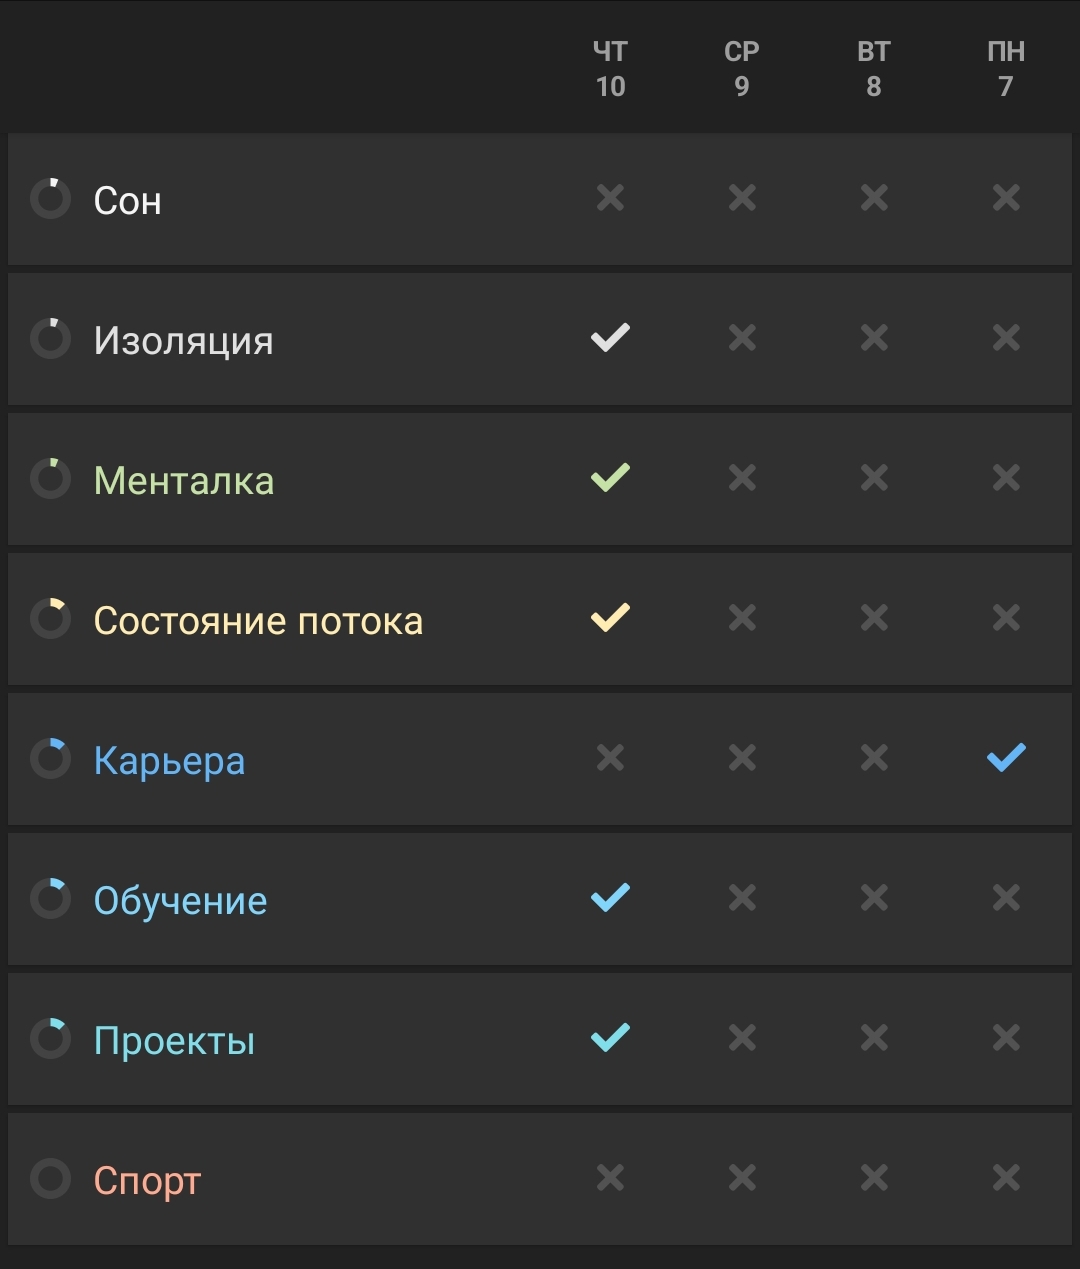Click the empty ring icon beside Спорт
This screenshot has width=1080, height=1269.
[x=50, y=1179]
